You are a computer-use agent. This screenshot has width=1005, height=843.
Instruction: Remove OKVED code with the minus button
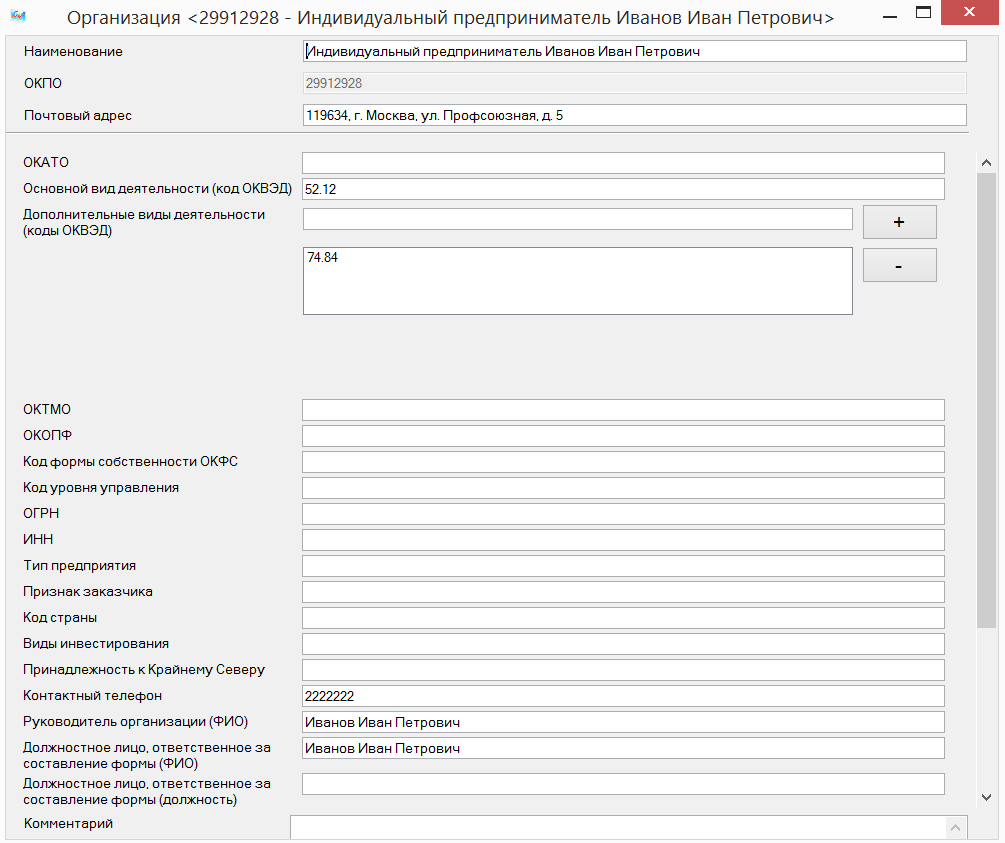(x=899, y=266)
